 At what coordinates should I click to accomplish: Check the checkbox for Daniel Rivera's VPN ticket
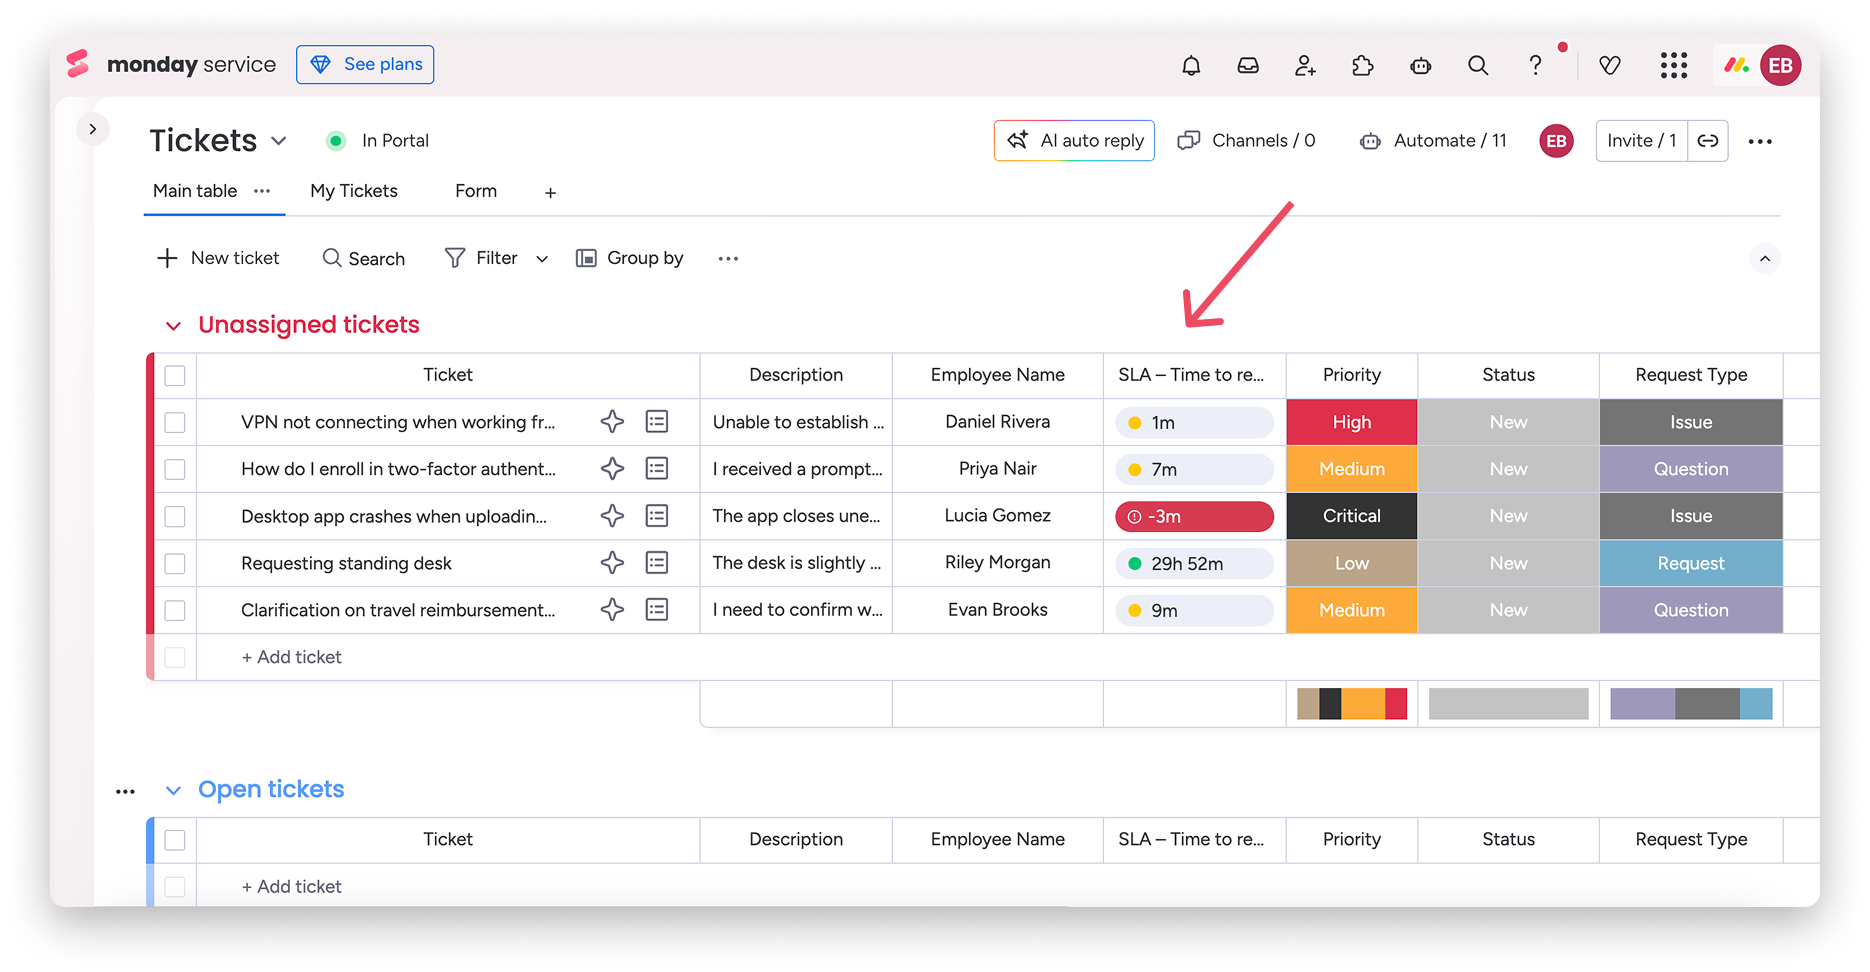pos(175,422)
